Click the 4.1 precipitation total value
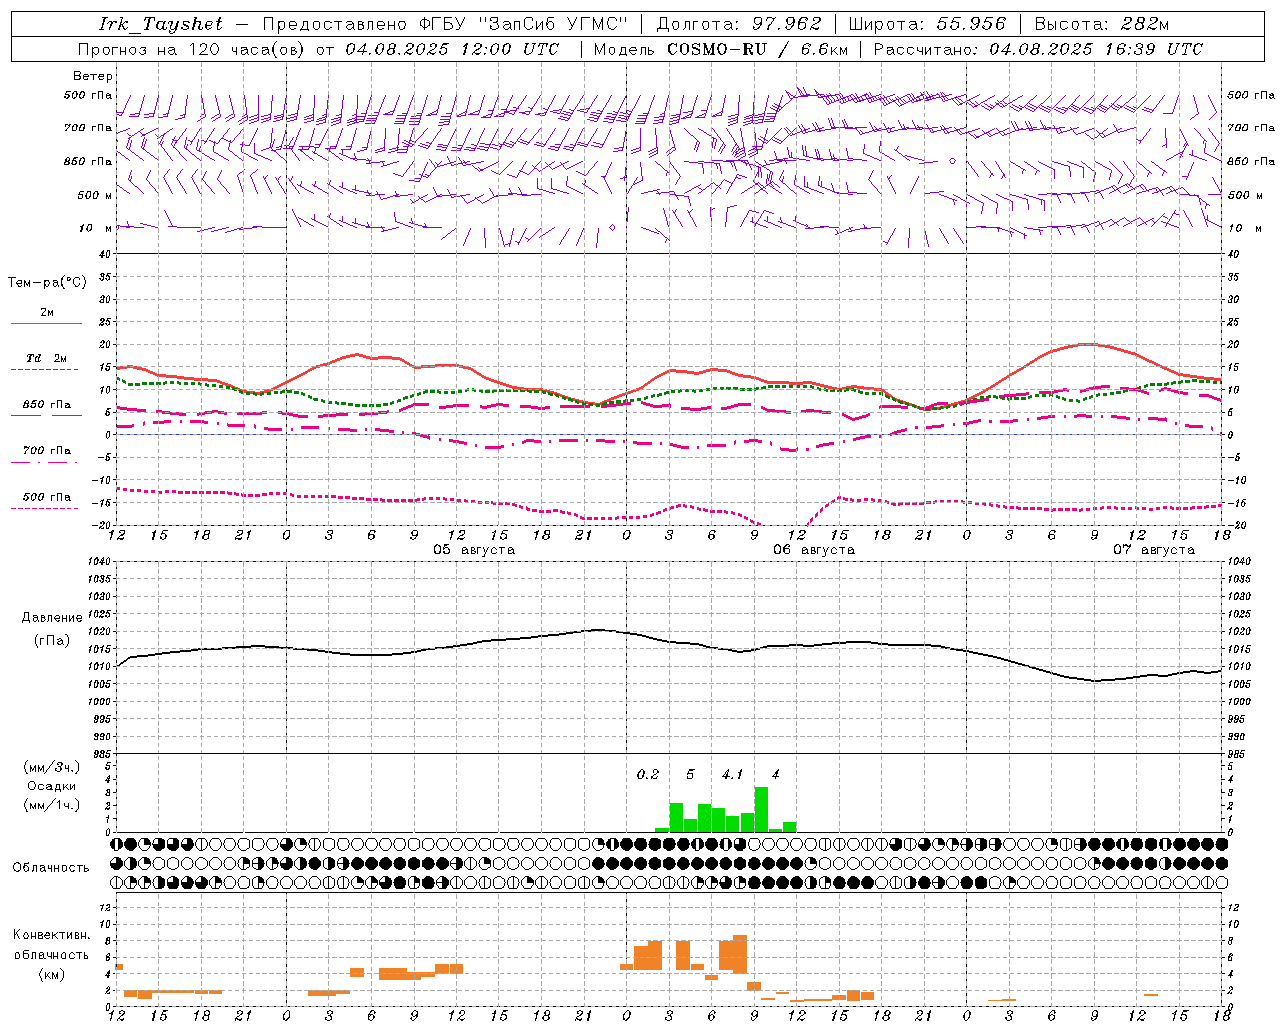 click(x=732, y=775)
